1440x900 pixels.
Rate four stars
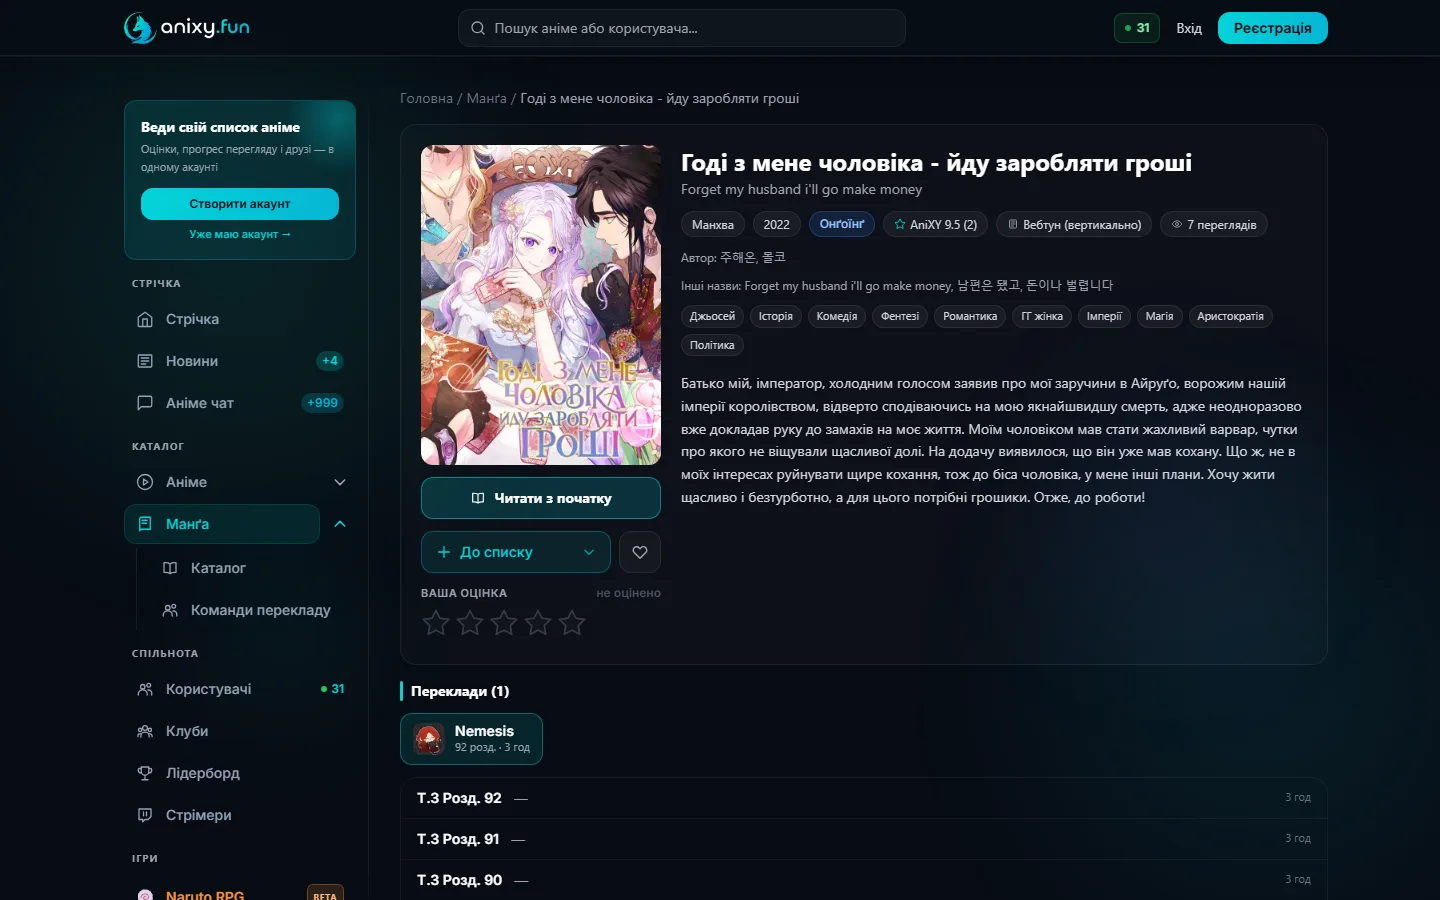[x=538, y=623]
